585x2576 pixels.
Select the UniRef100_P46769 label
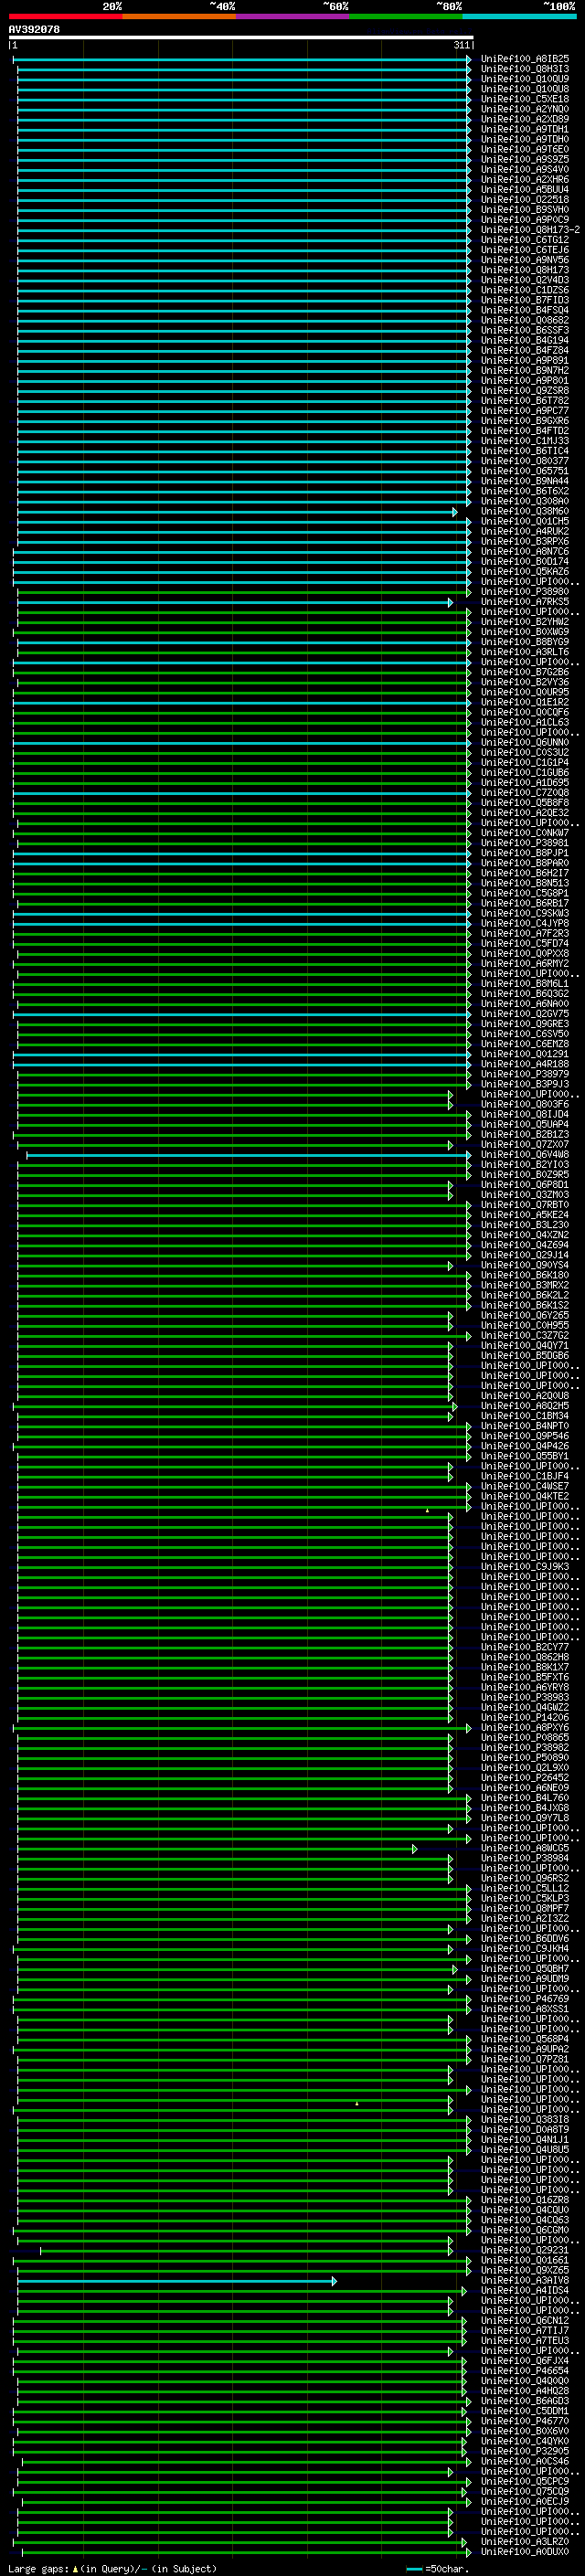525,1999
